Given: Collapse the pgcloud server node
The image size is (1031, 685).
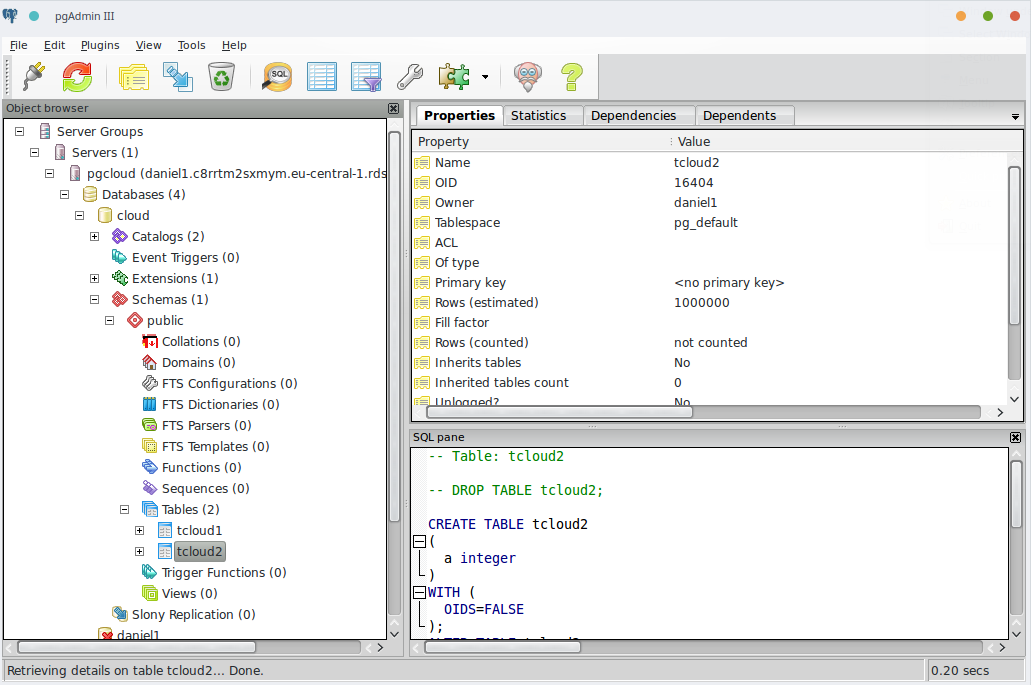Looking at the screenshot, I should (49, 174).
